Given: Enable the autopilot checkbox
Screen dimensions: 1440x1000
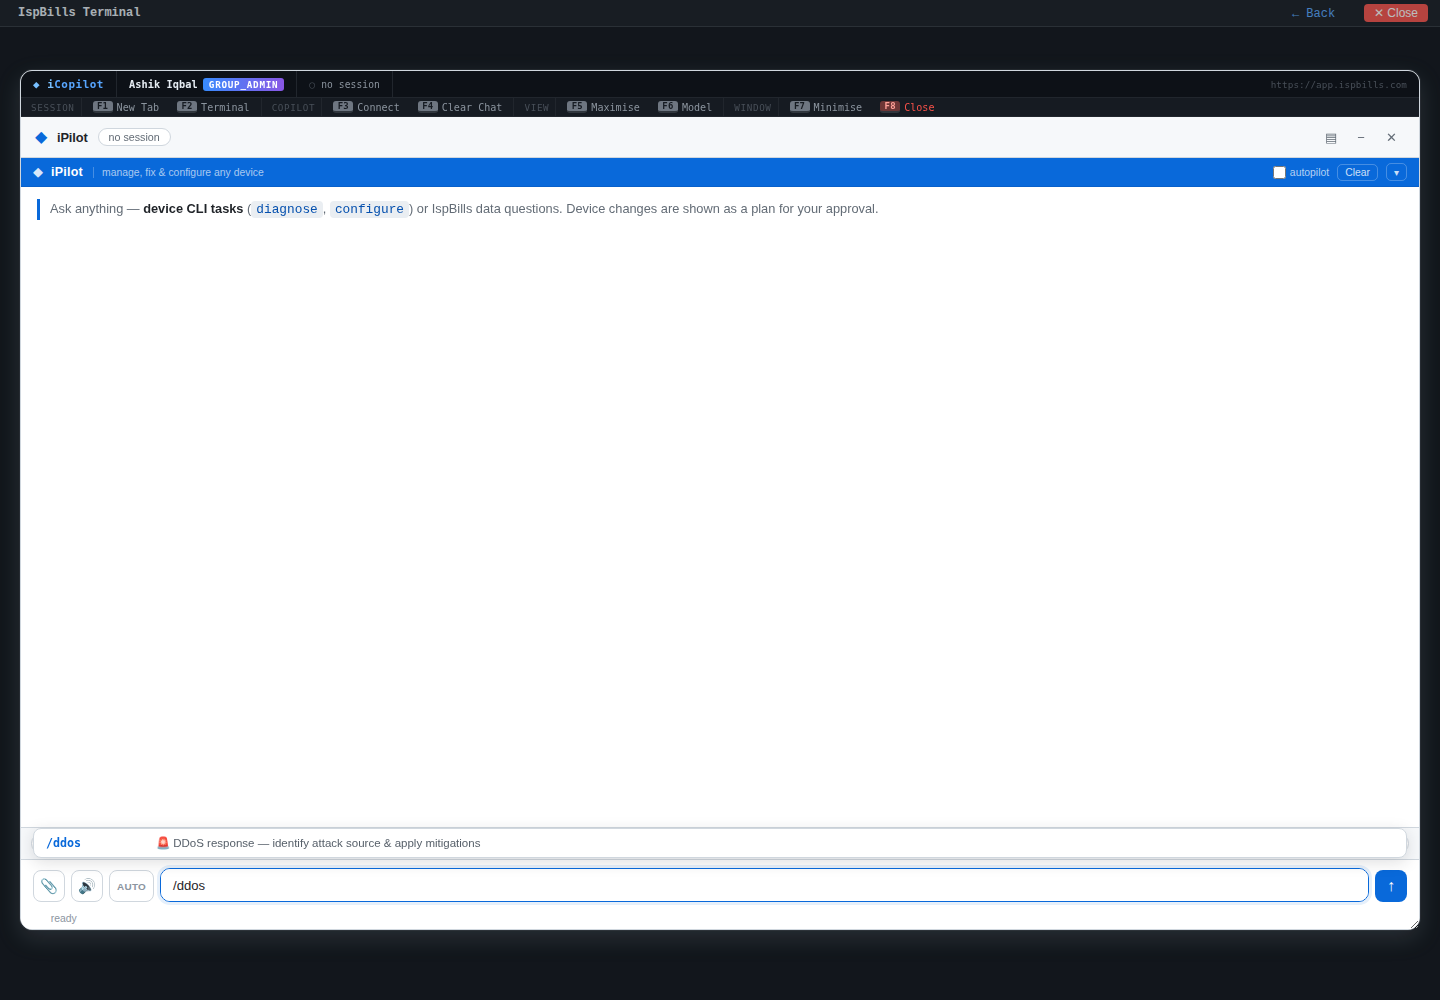Looking at the screenshot, I should click(1279, 173).
